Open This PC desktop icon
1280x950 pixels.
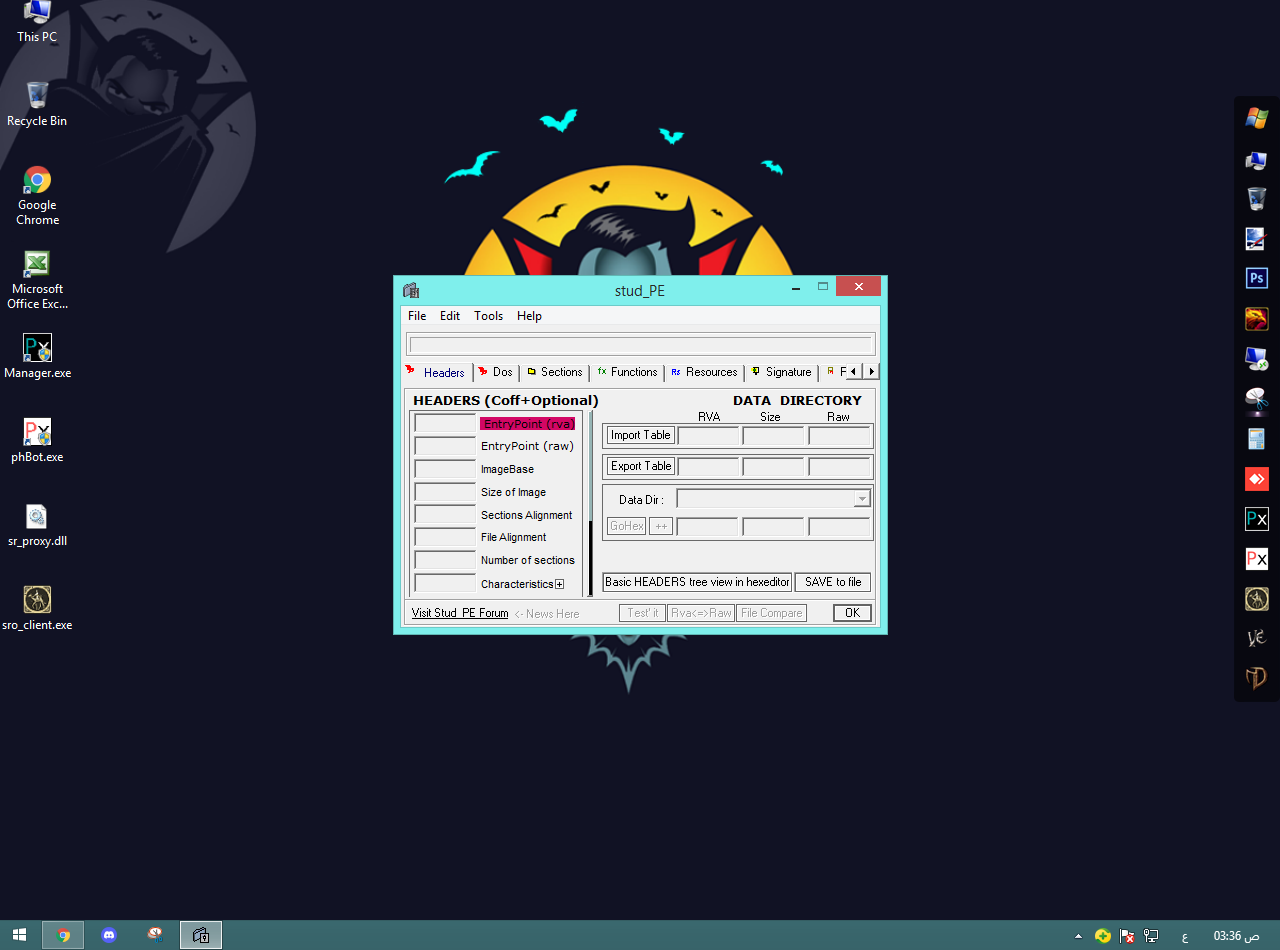(37, 22)
